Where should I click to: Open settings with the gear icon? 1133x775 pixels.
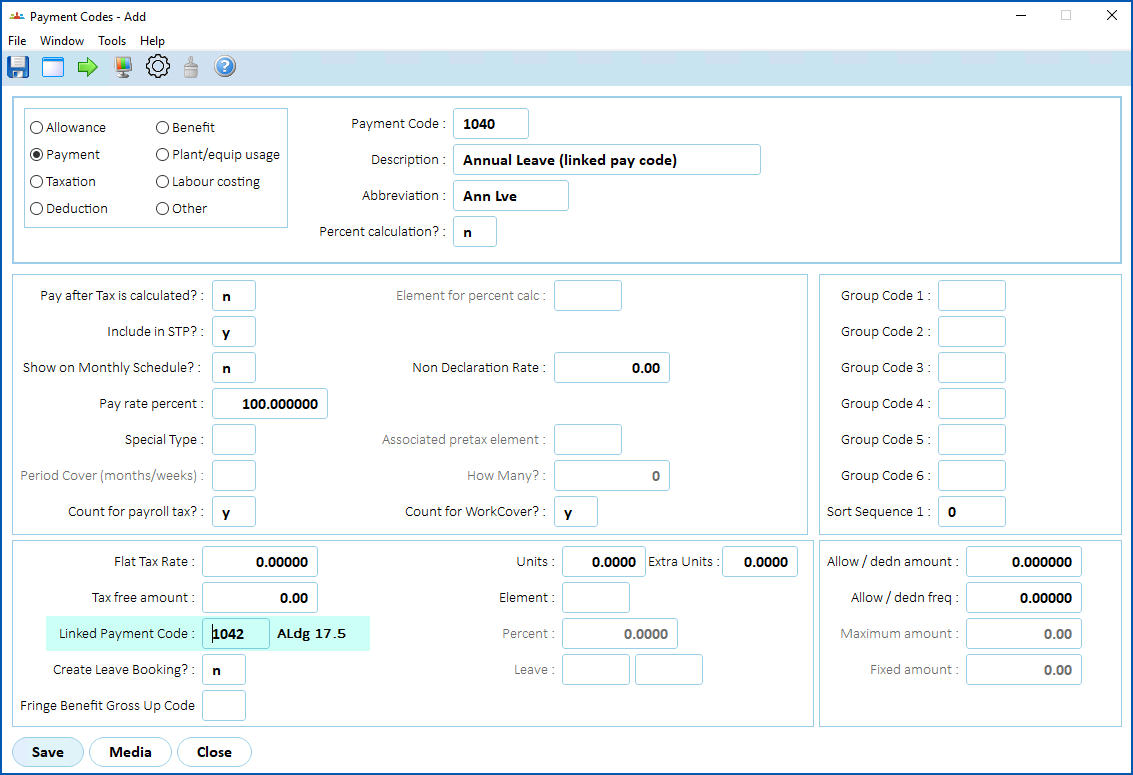158,67
